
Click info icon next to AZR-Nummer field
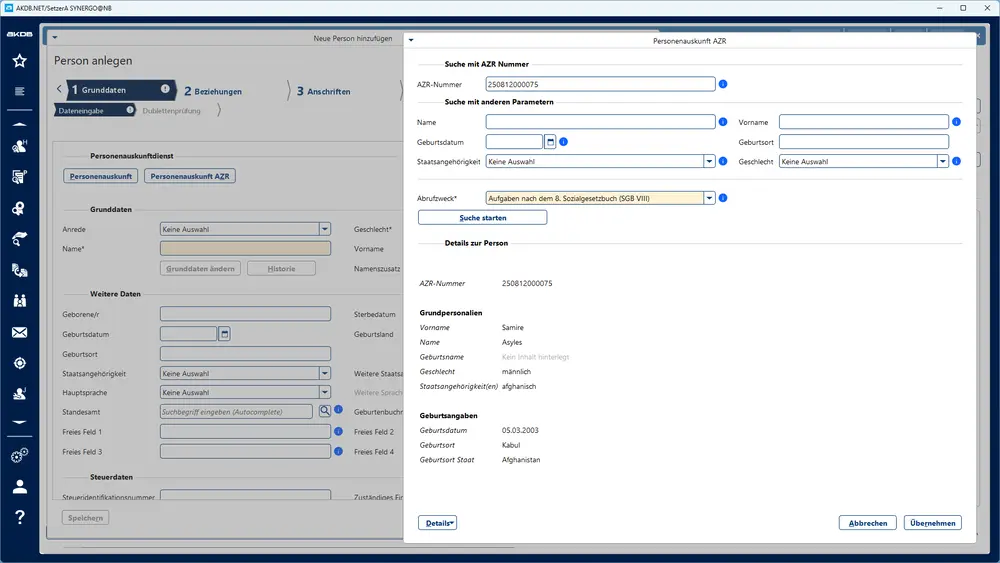(723, 84)
